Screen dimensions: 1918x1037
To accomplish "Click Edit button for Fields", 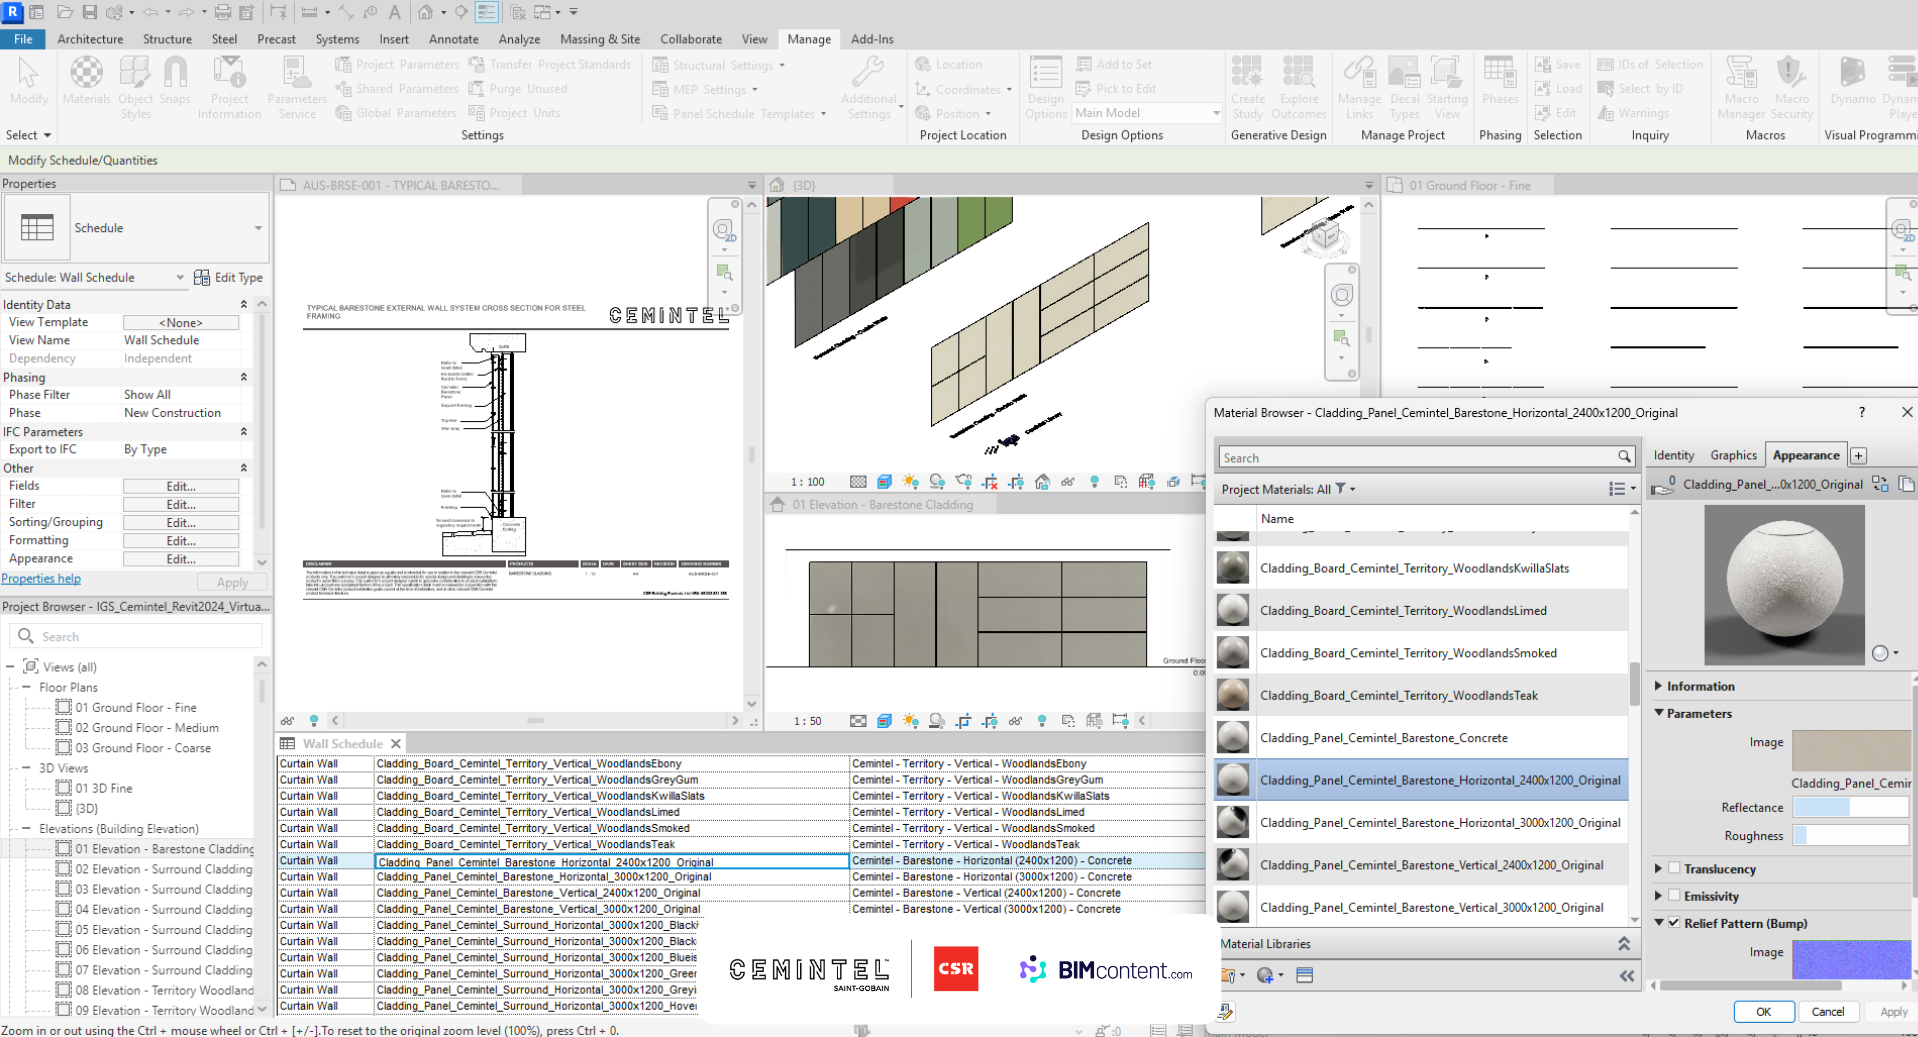I will [181, 486].
